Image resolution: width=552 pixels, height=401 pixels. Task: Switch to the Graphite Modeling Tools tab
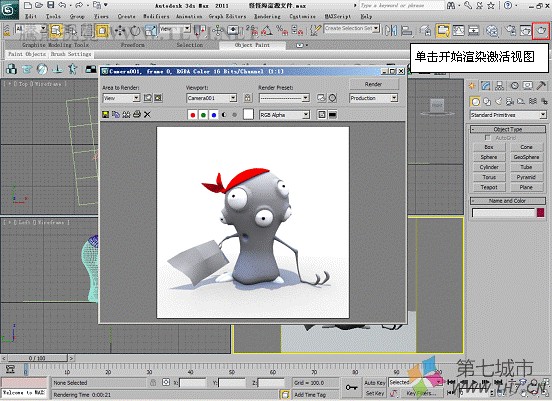55,45
